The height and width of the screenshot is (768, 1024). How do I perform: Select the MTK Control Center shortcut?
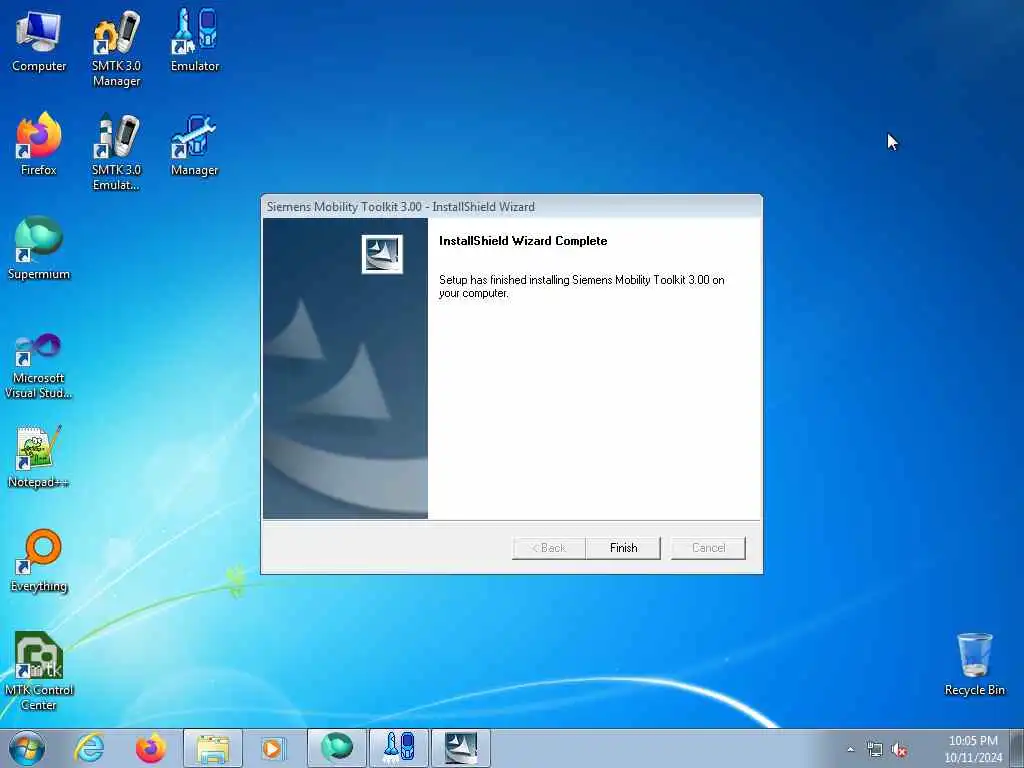[x=39, y=671]
